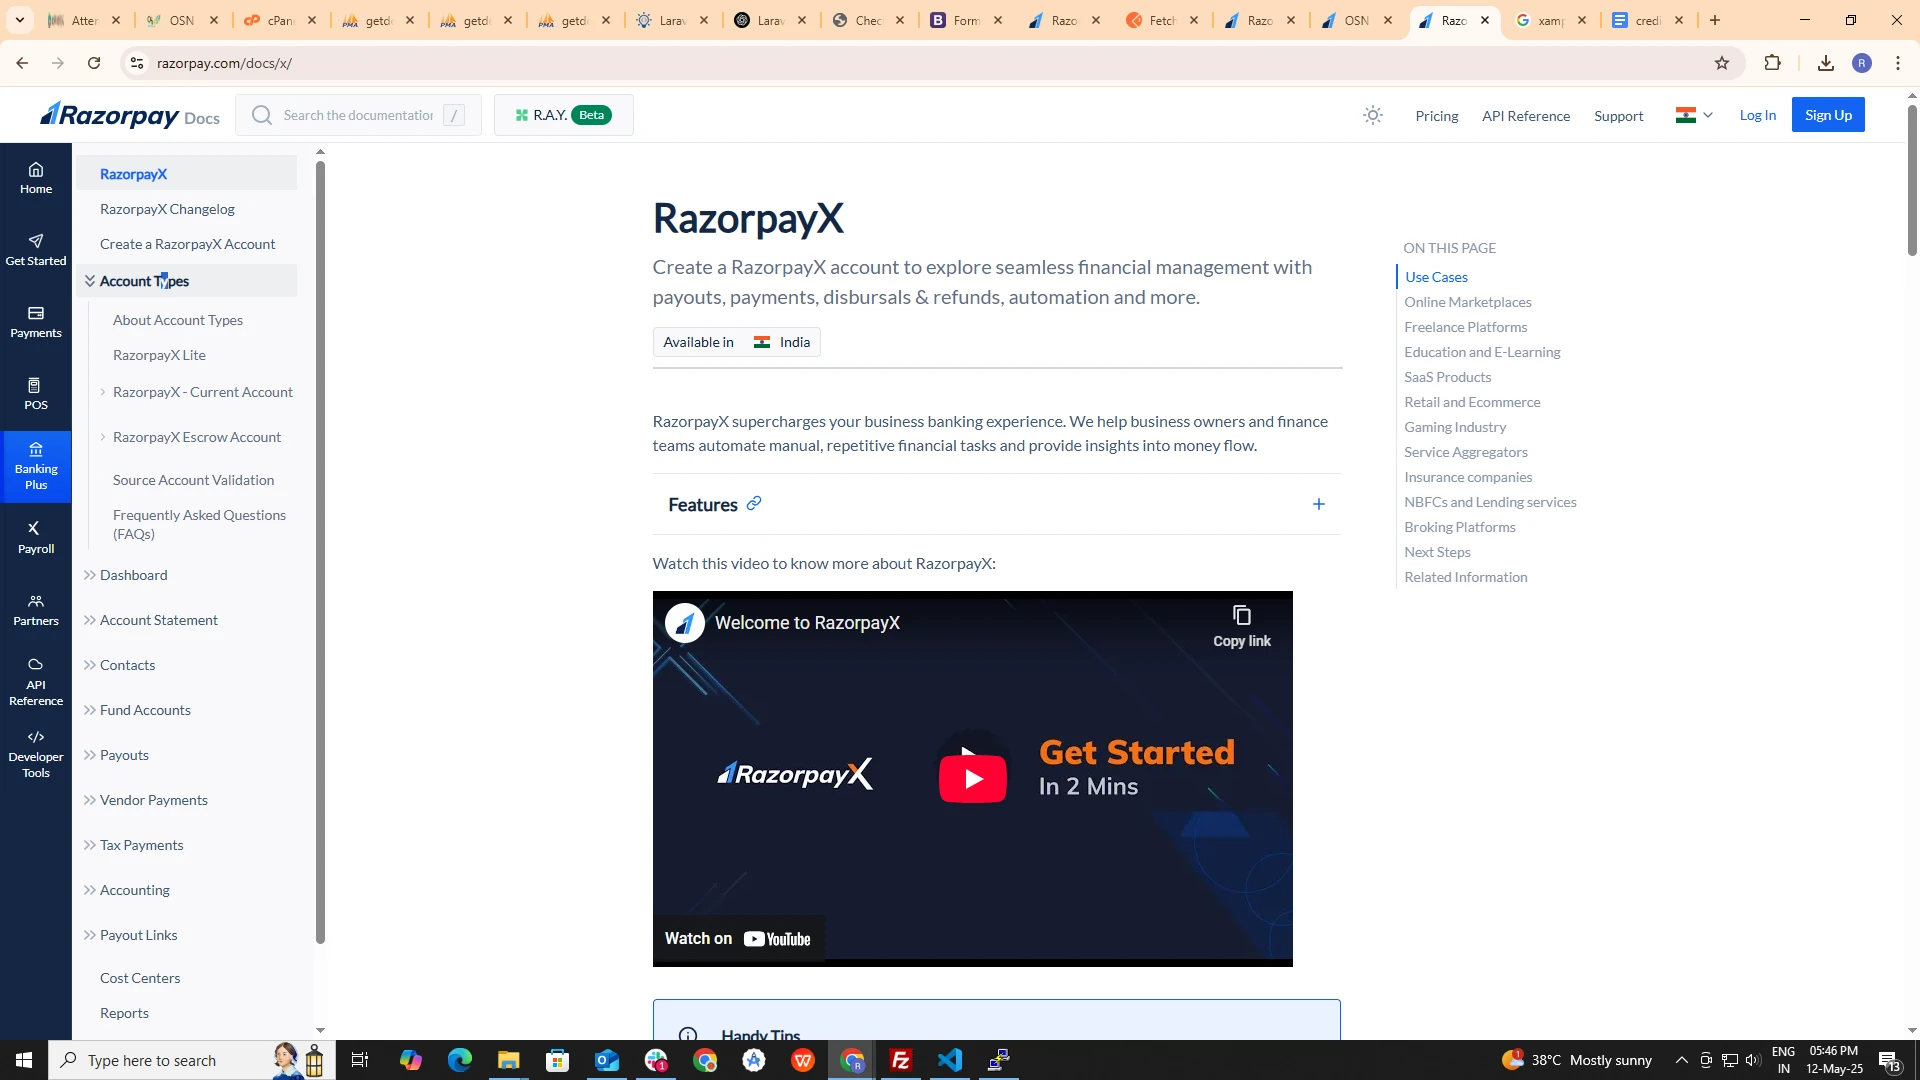Jump to Gaming Industry section
The width and height of the screenshot is (1920, 1080).
1454,427
